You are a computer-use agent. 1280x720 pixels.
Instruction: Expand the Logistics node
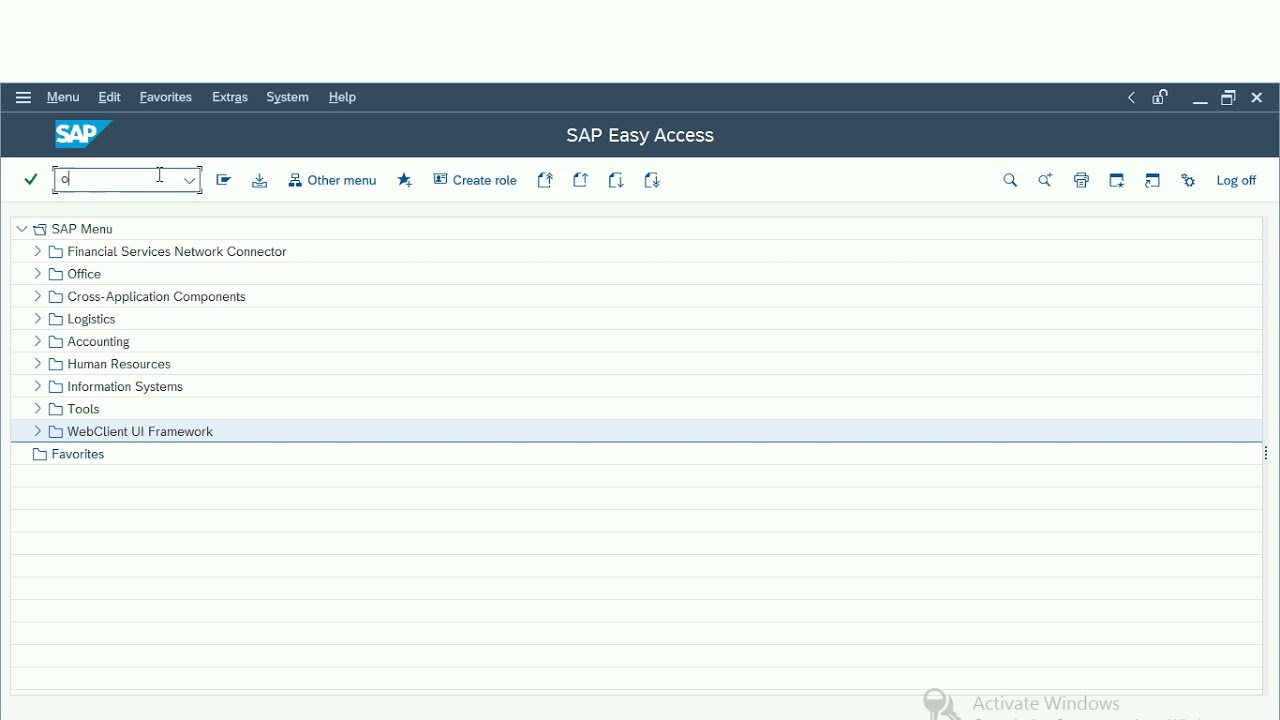click(38, 319)
